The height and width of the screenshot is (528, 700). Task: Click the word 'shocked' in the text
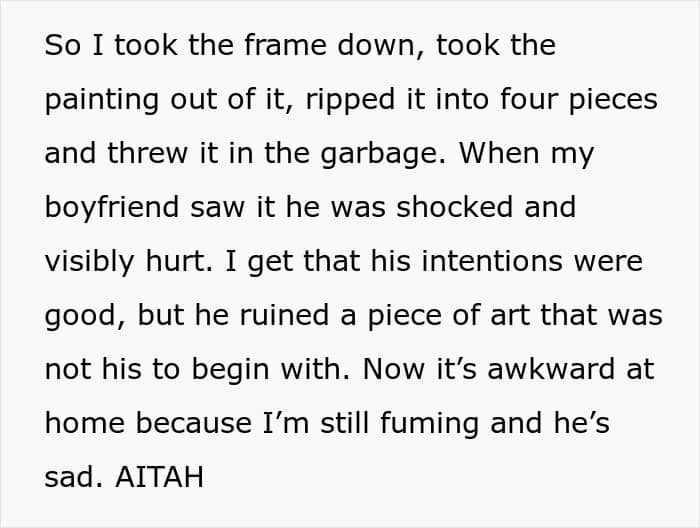coord(454,207)
